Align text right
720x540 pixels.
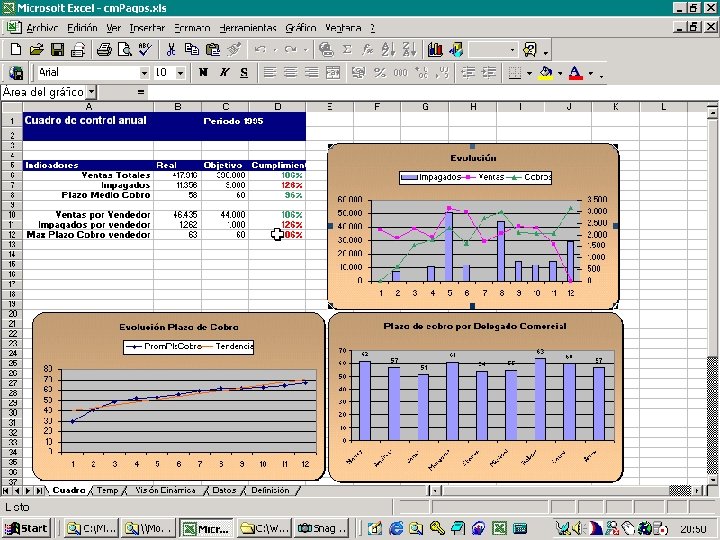312,72
